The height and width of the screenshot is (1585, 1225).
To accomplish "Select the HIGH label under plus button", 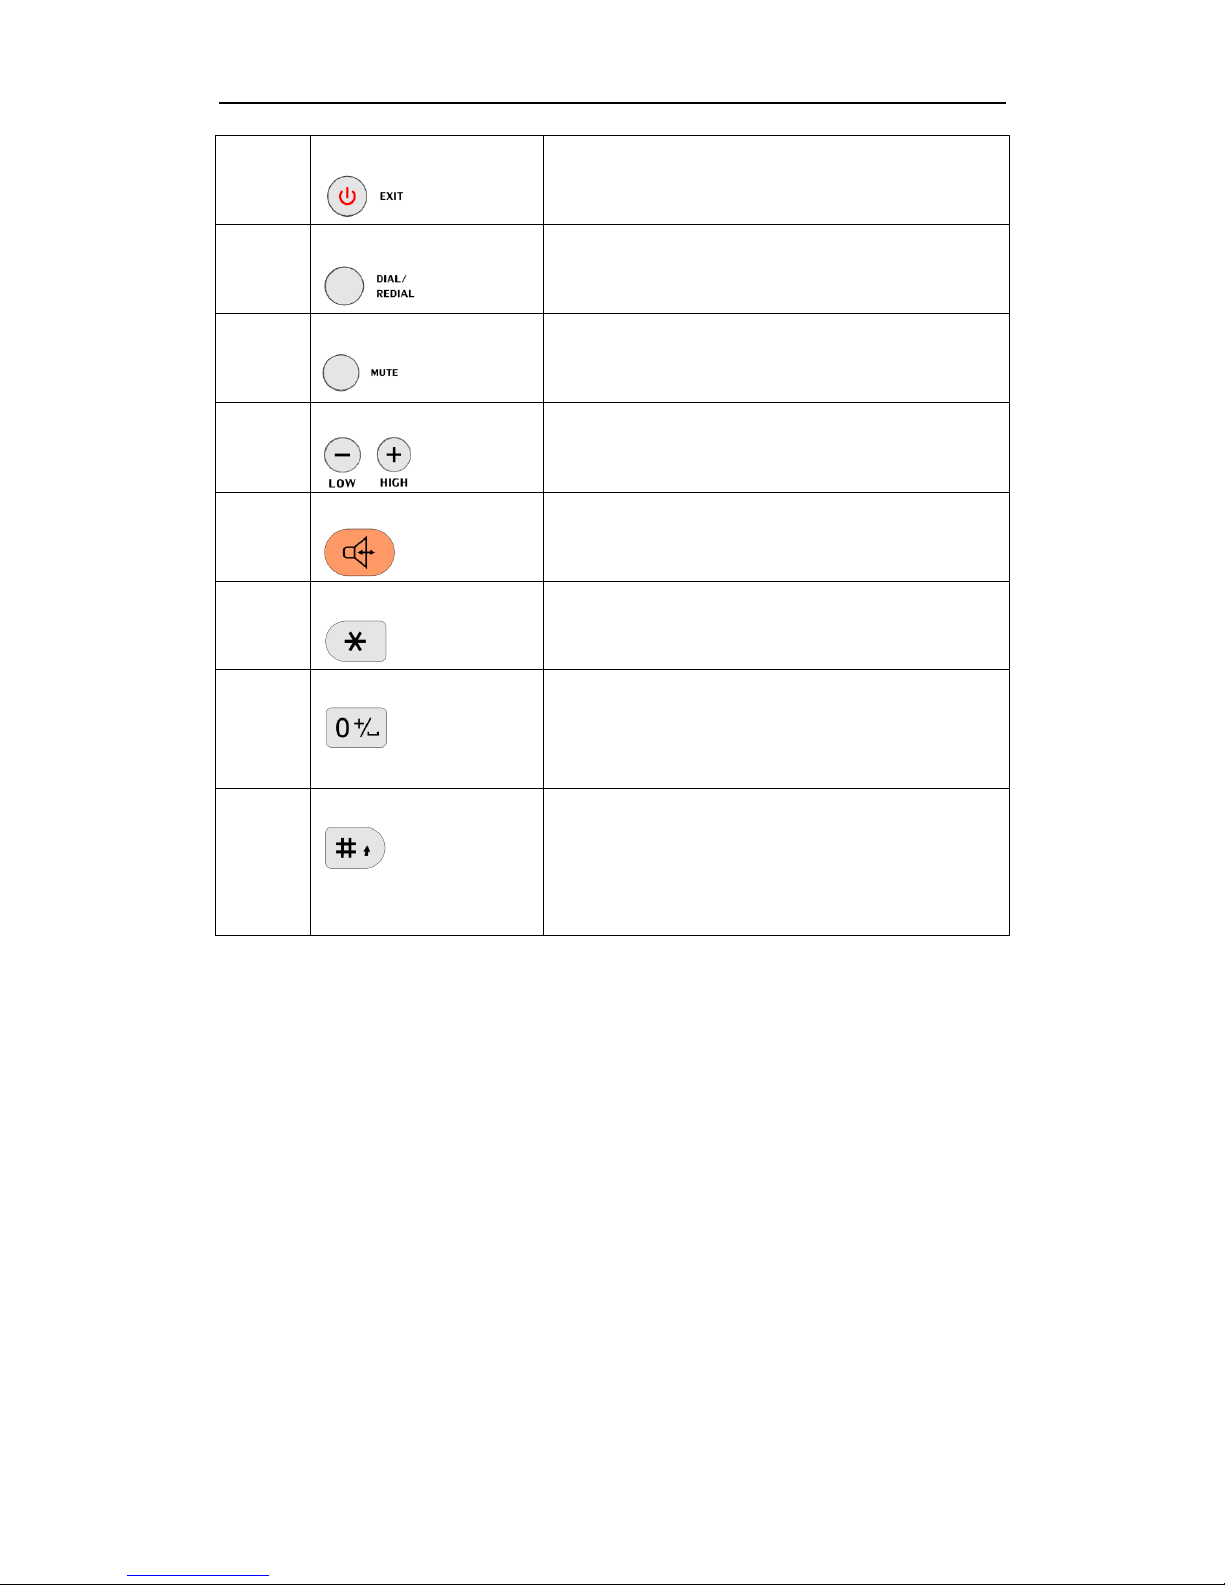I will point(394,483).
